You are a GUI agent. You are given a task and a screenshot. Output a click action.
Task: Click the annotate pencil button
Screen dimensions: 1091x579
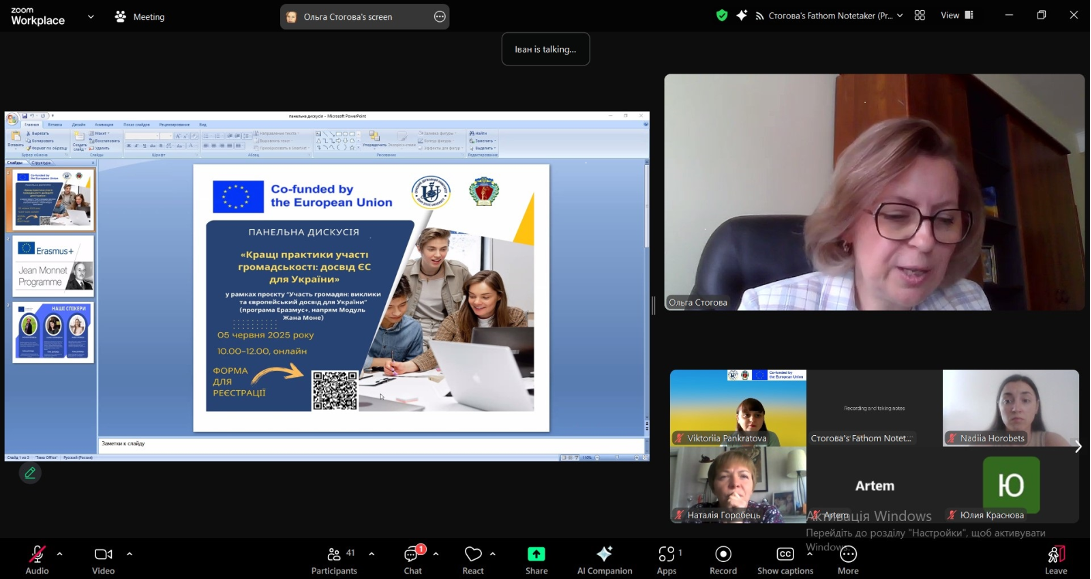(x=30, y=473)
